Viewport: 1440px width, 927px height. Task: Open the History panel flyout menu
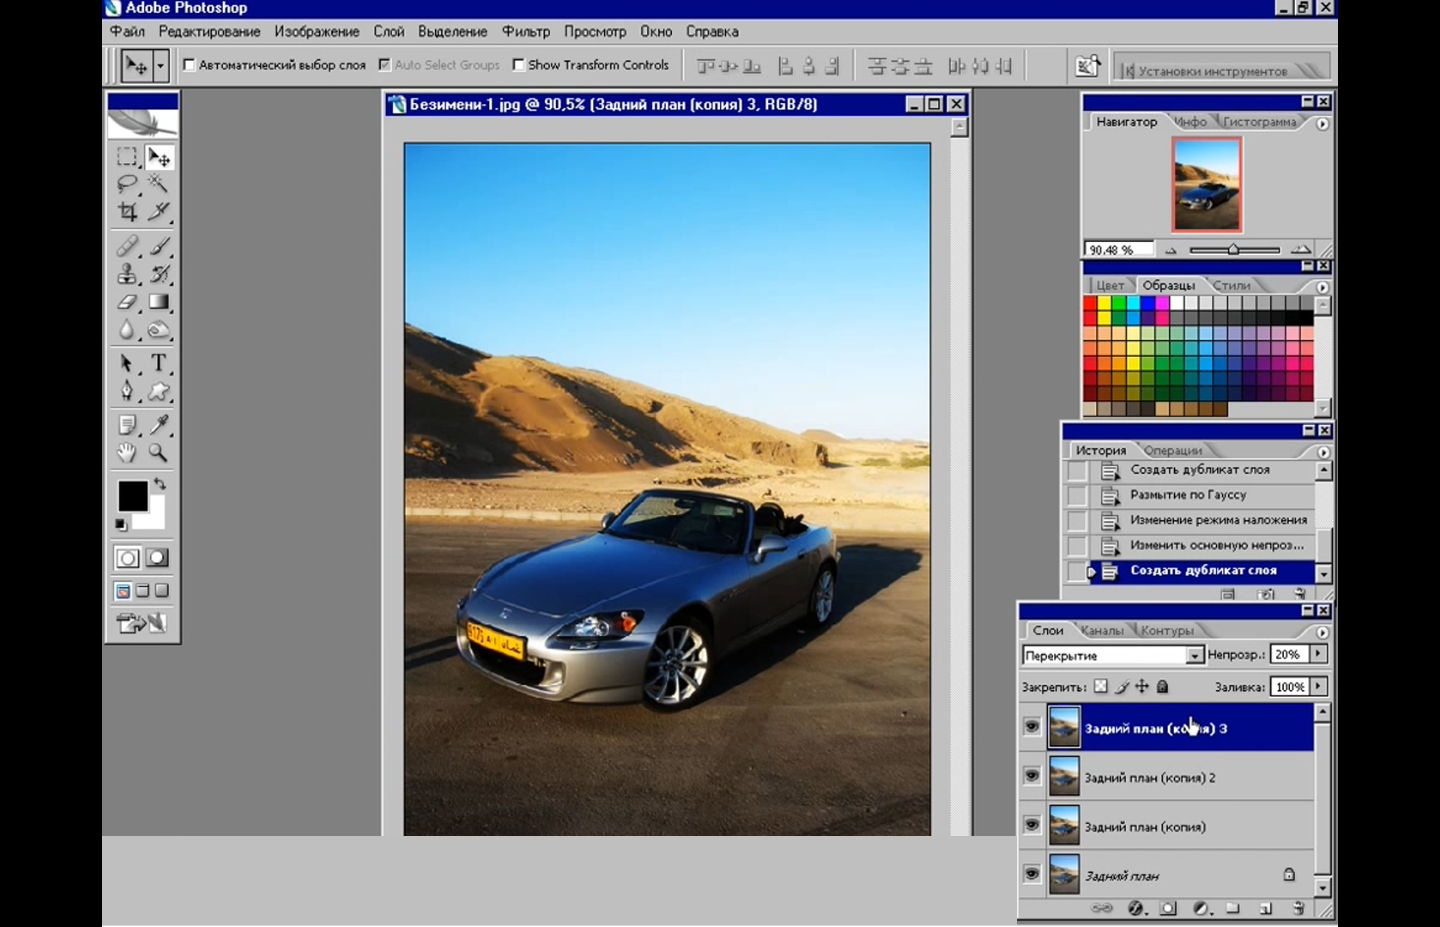(1323, 452)
